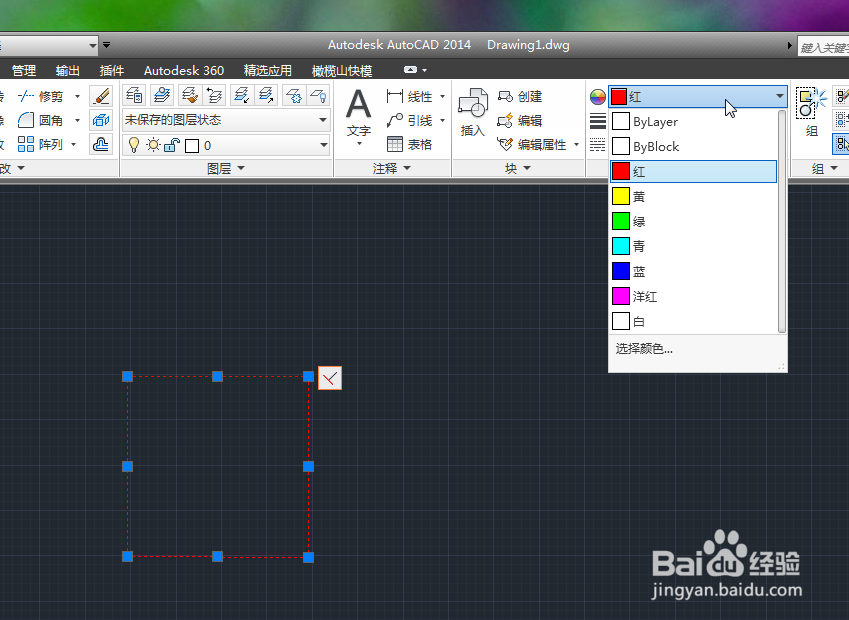Open the unsaved layer state (未保存的图层状态) dropdown

226,120
